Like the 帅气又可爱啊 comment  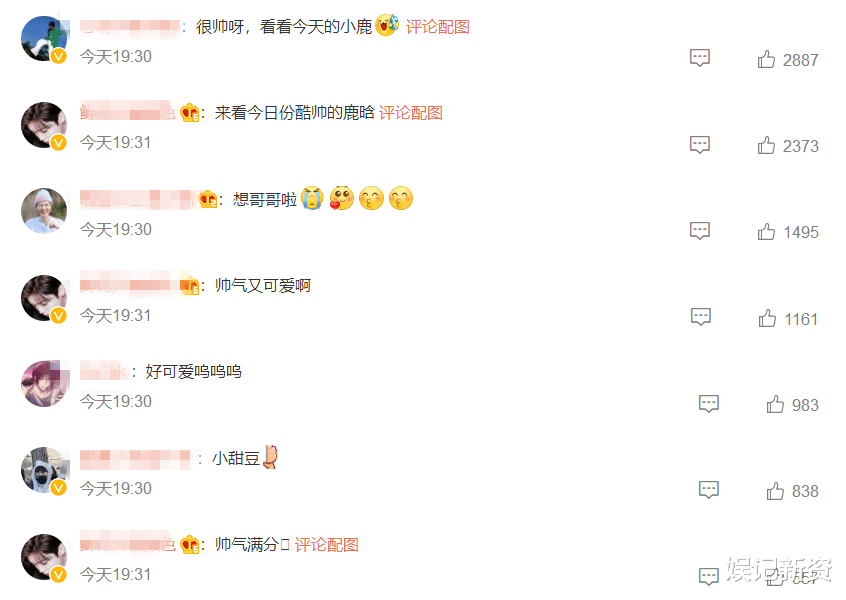767,318
